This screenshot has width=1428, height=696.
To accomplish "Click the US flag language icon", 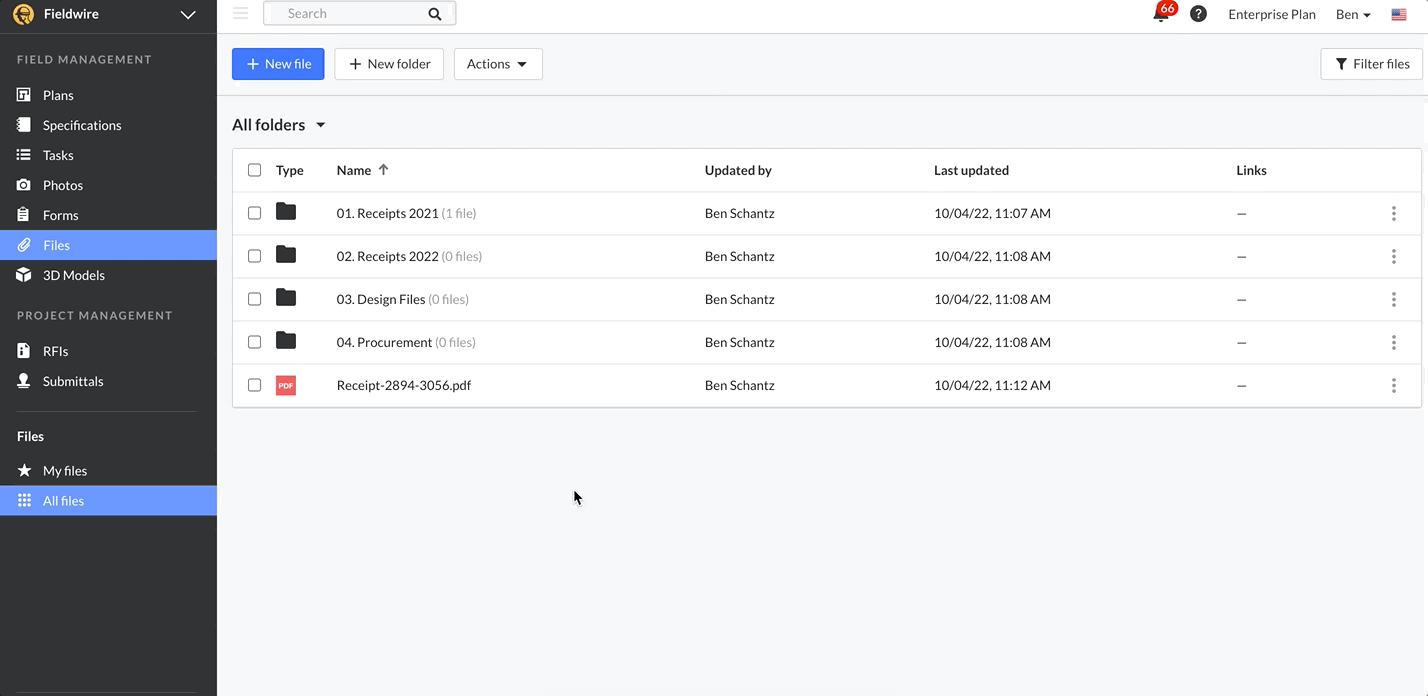I will pos(1398,15).
